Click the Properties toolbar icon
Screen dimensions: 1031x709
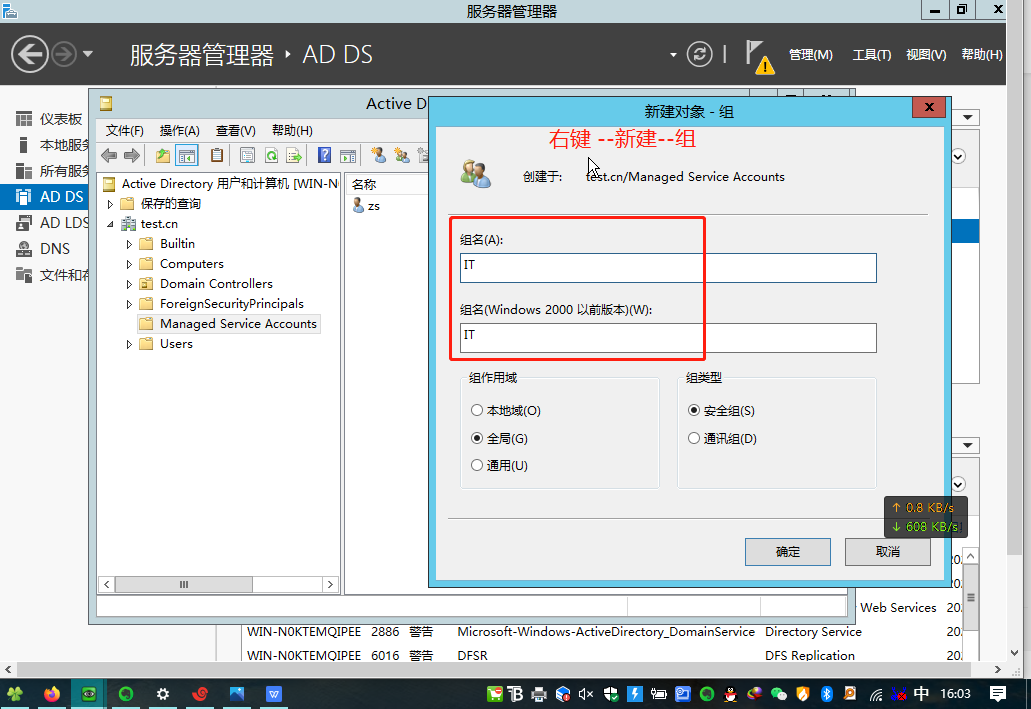247,156
